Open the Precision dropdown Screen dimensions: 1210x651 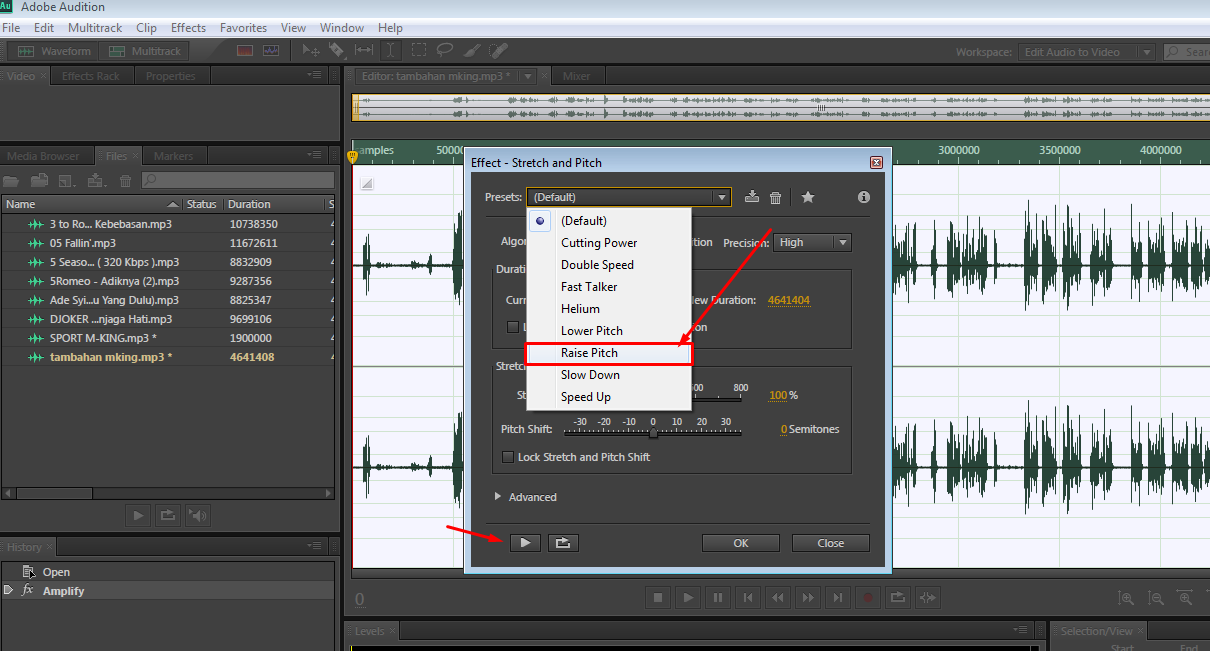(814, 242)
